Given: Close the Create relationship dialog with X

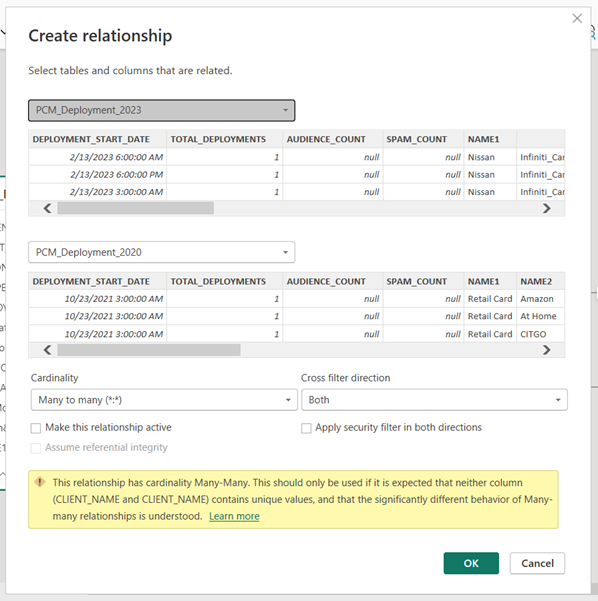Looking at the screenshot, I should pyautogui.click(x=577, y=18).
